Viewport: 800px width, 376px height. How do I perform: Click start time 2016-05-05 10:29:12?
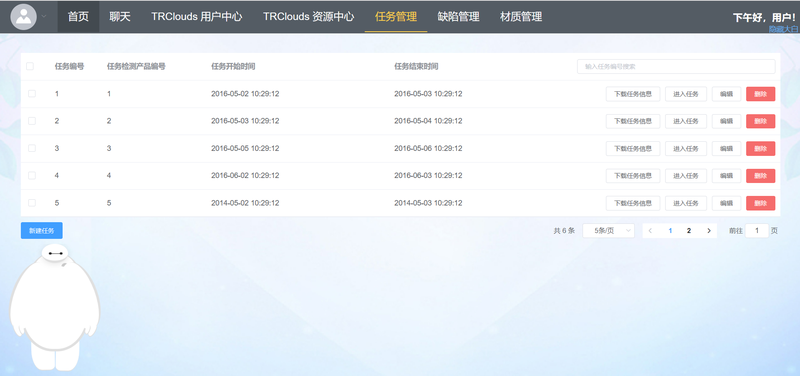pos(245,148)
